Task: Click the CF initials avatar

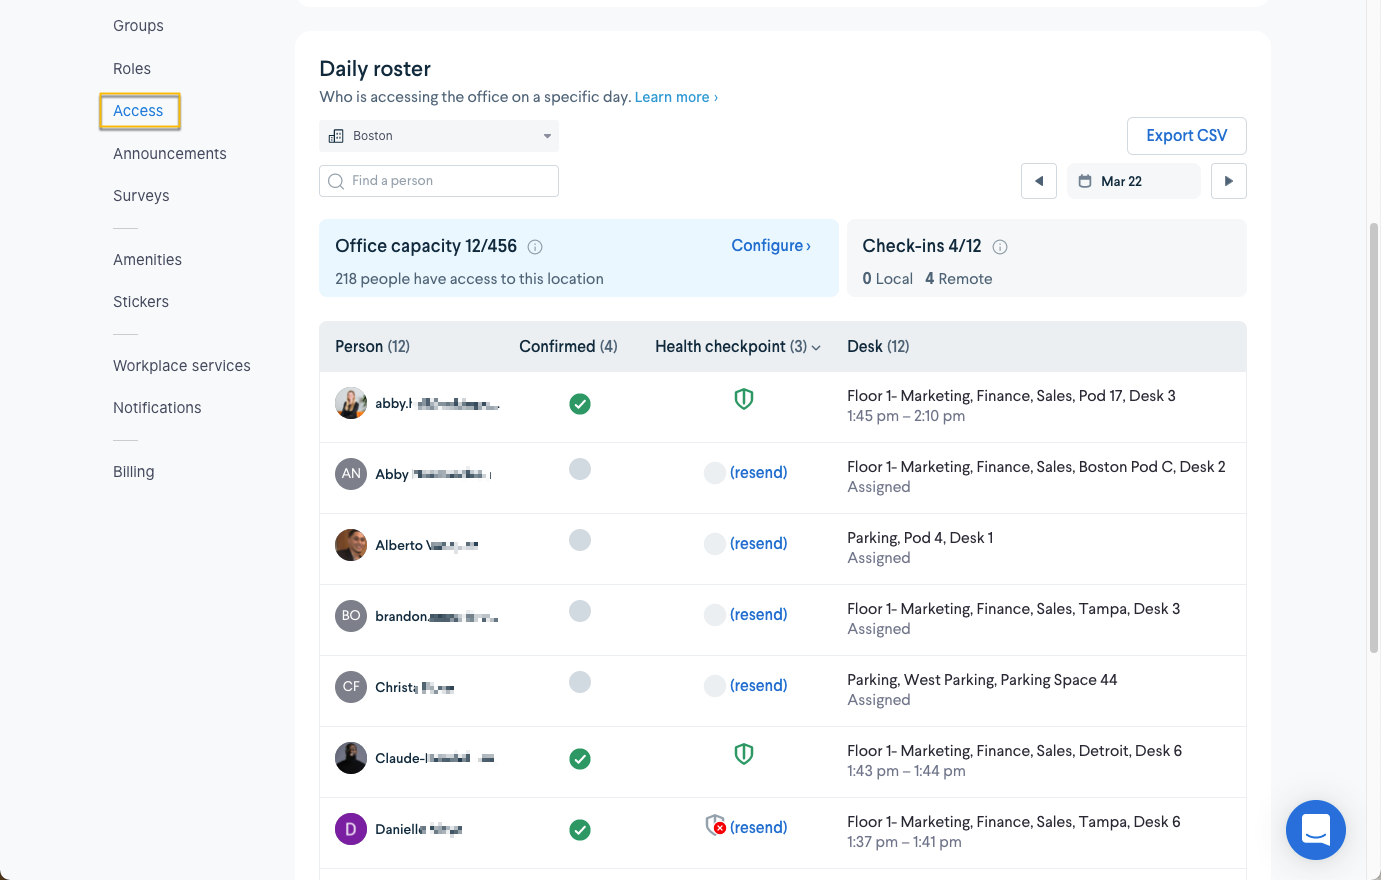Action: (x=351, y=687)
